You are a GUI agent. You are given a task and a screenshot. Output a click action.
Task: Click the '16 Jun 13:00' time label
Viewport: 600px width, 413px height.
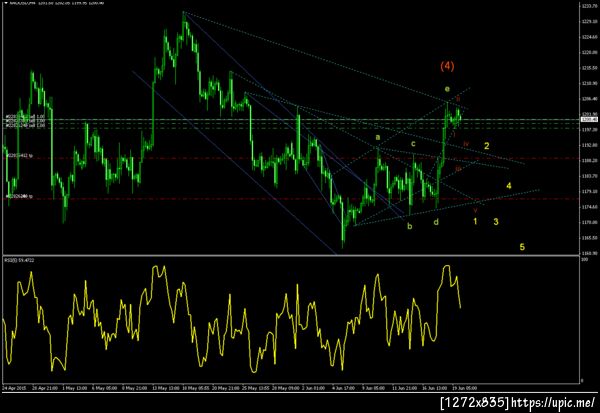tap(434, 388)
